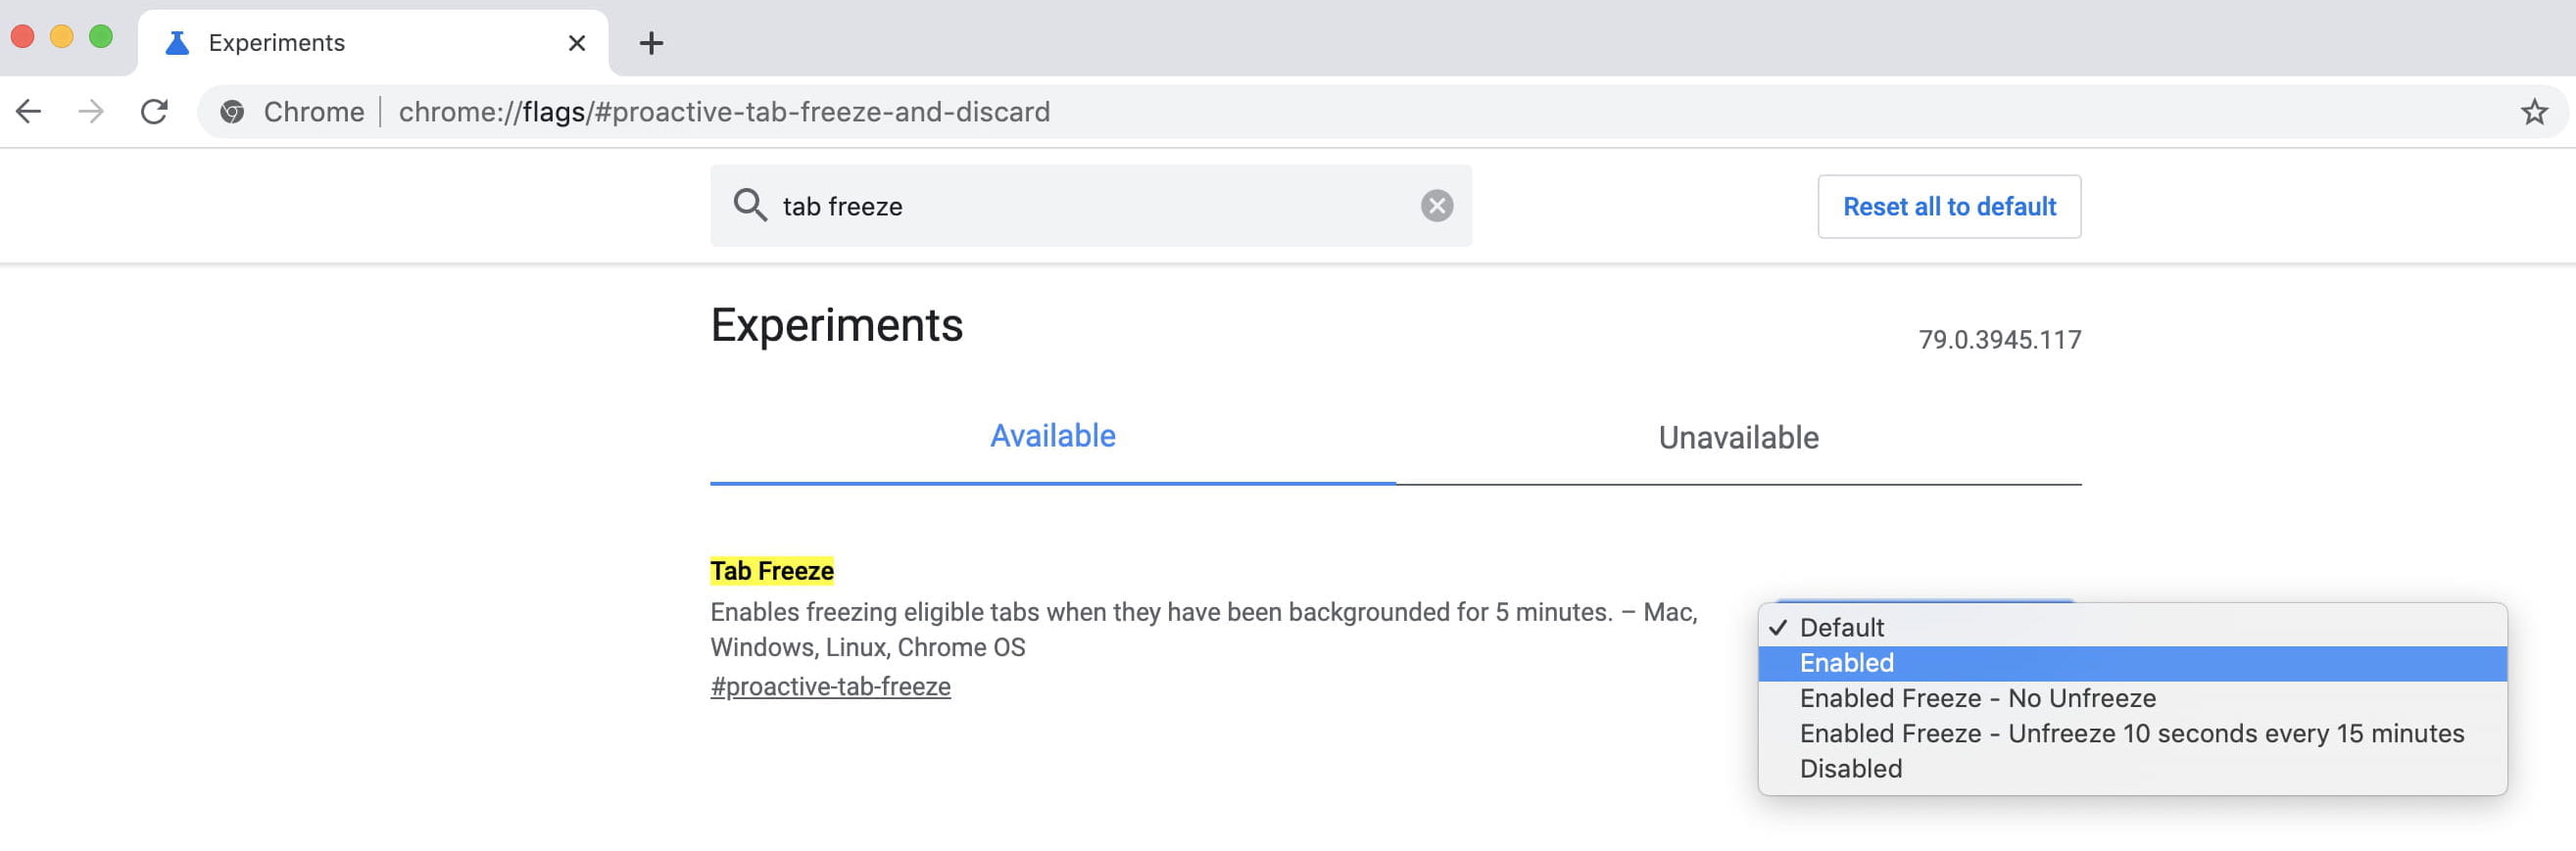
Task: Bookmark this page with the star icon
Action: (2533, 111)
